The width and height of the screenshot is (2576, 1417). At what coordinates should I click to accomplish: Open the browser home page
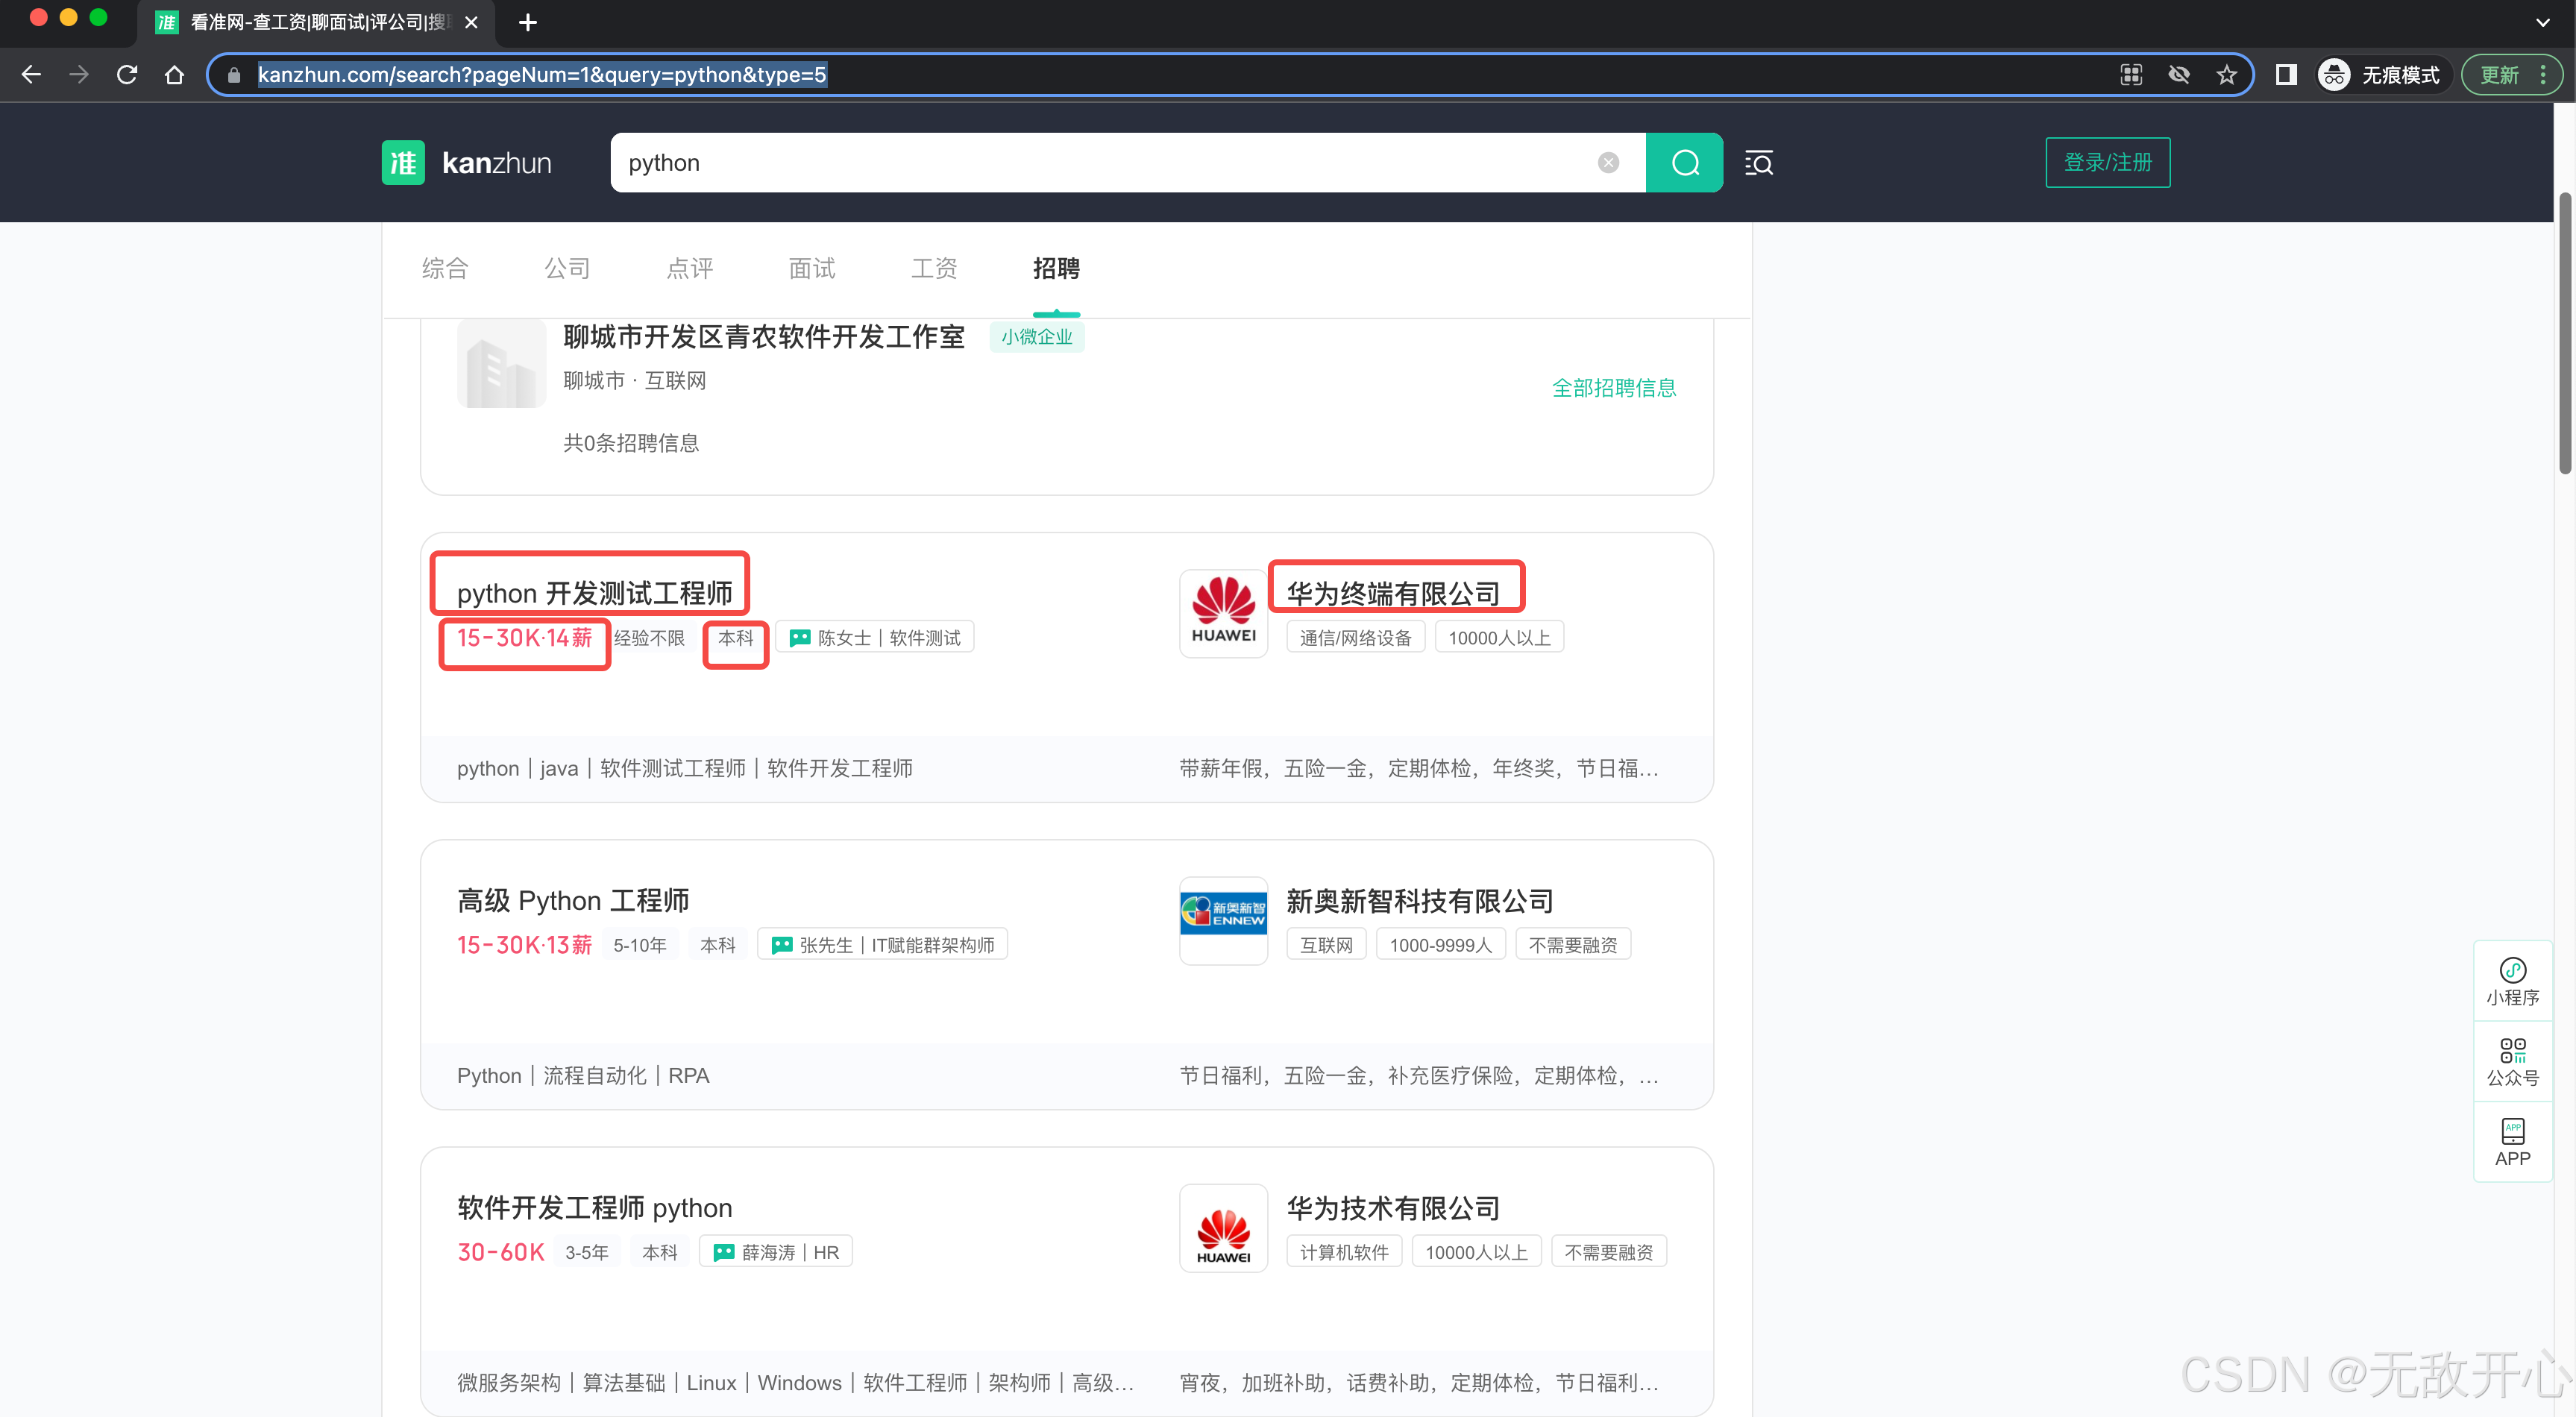pos(175,75)
